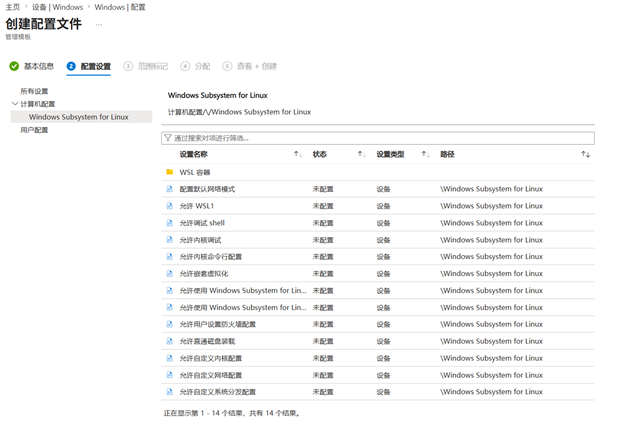
Task: Click the document icon beside 允许 WSL1
Action: [170, 206]
